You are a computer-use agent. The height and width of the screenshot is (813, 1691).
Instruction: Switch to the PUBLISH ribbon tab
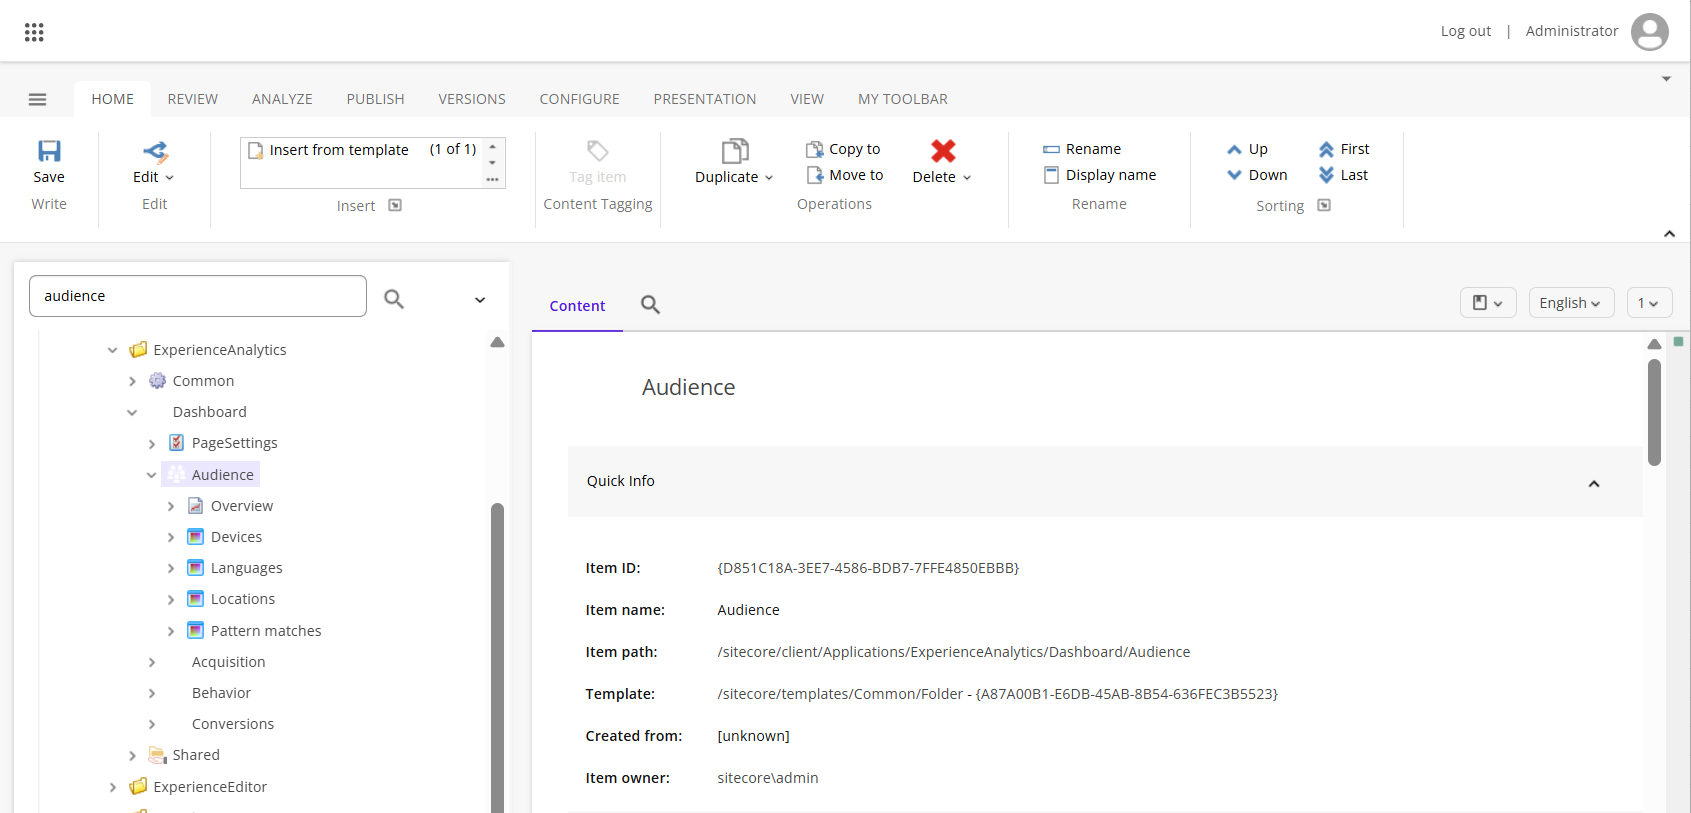(x=376, y=99)
